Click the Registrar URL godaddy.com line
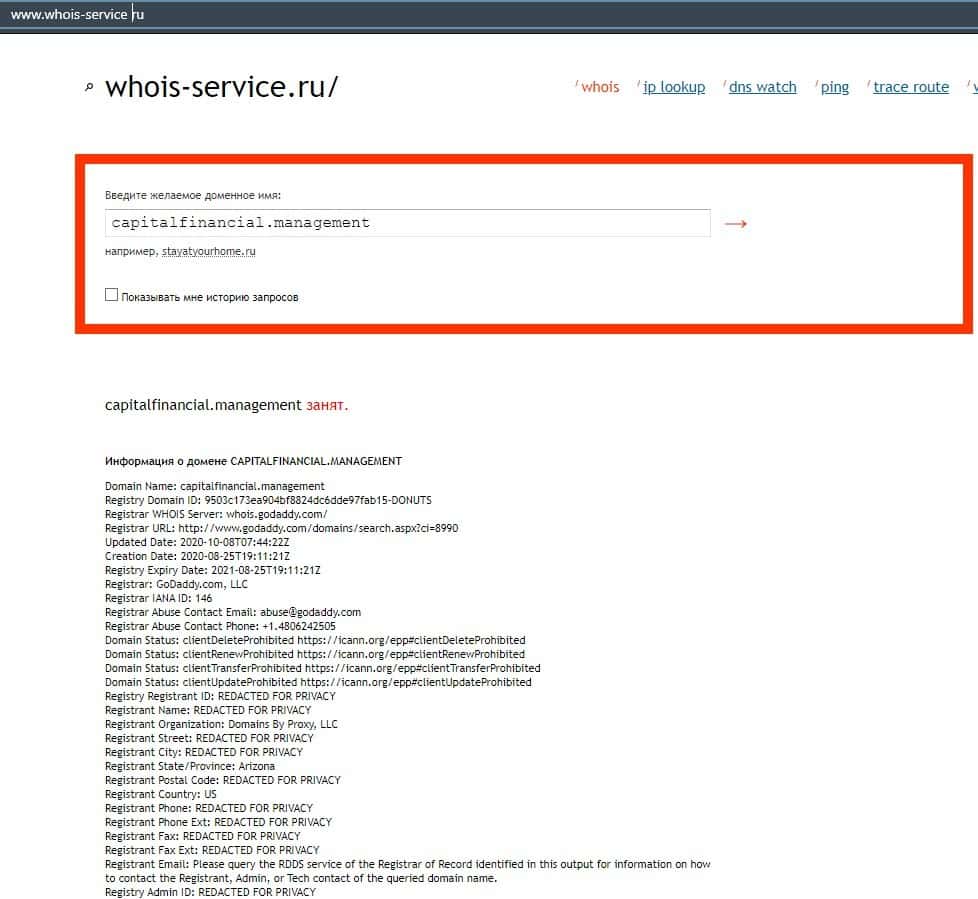Image resolution: width=978 pixels, height=899 pixels. (281, 528)
